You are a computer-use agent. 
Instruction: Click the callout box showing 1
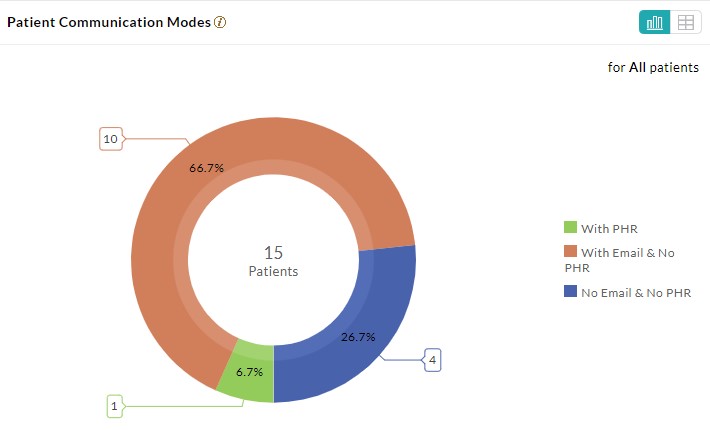115,406
